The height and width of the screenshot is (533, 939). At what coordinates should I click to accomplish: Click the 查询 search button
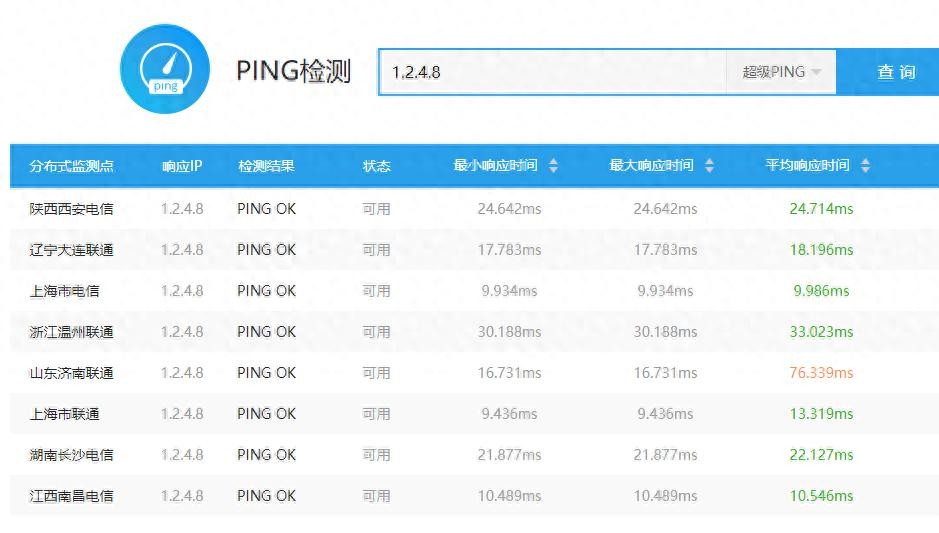pos(896,72)
